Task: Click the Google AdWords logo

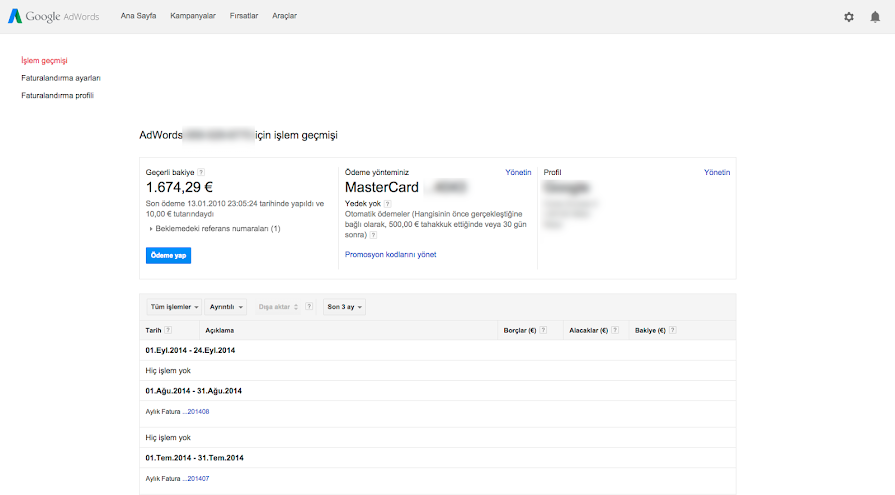Action: point(55,16)
